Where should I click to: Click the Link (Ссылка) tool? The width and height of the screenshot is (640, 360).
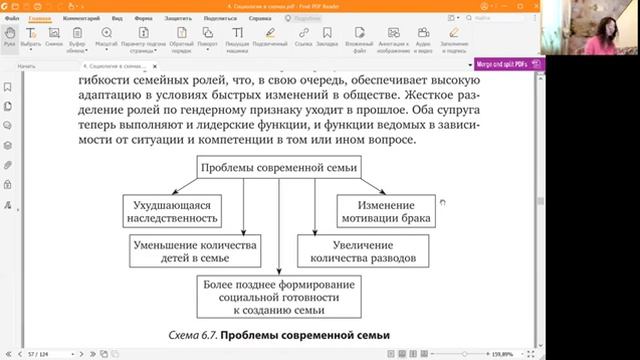303,36
